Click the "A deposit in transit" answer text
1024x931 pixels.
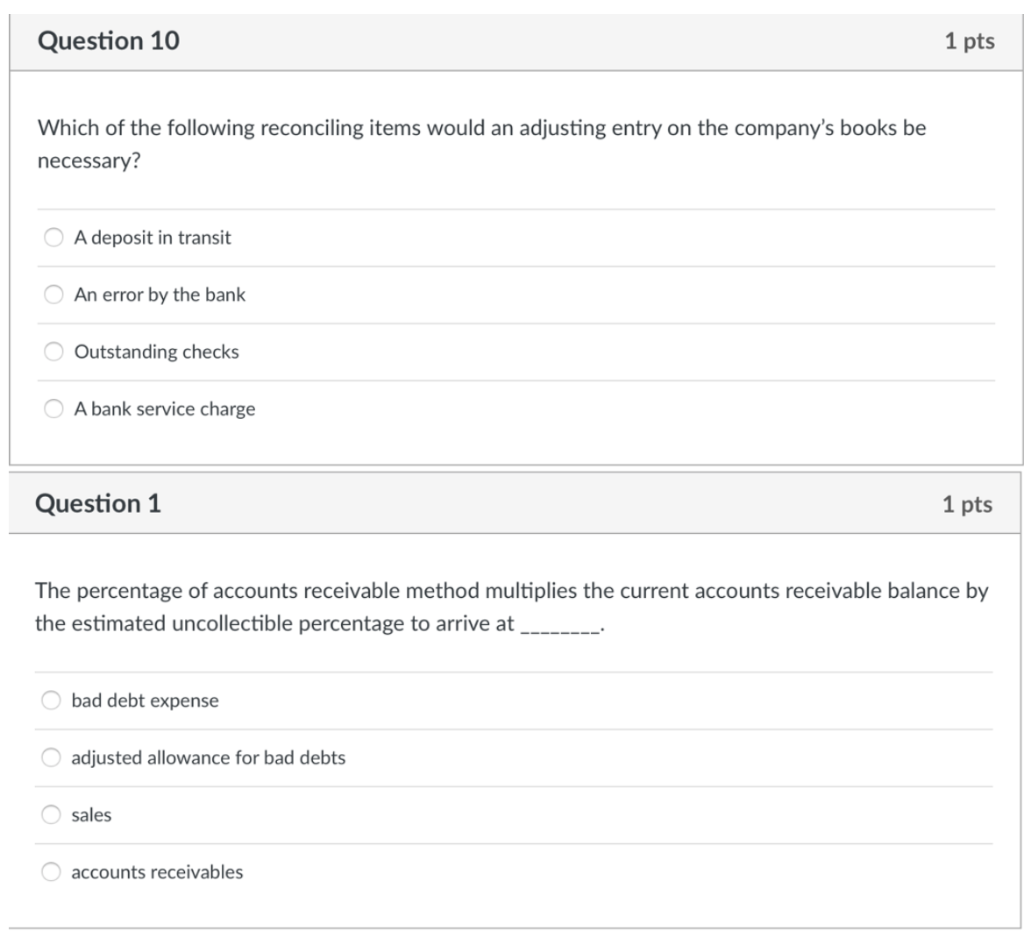point(152,237)
